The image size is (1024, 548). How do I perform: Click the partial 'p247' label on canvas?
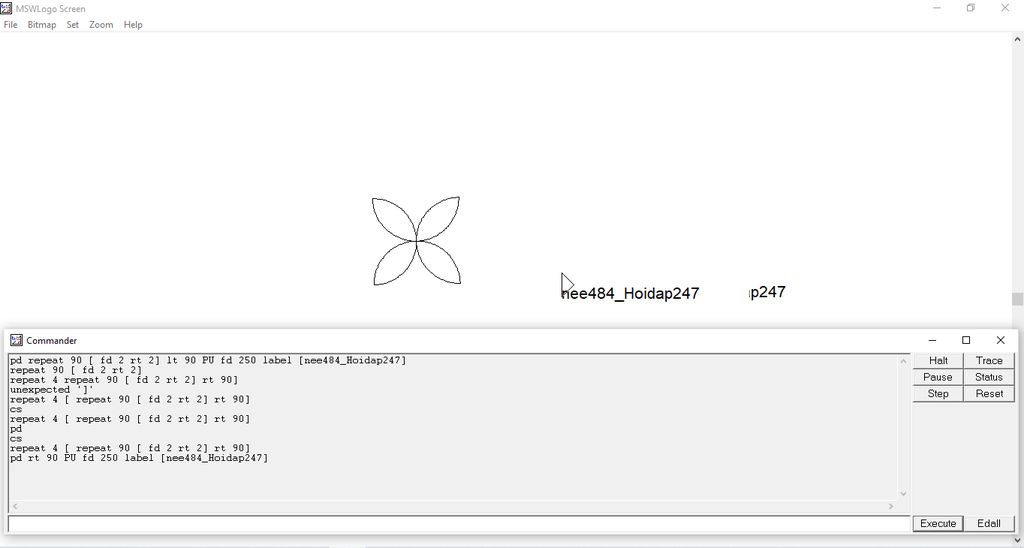[766, 292]
